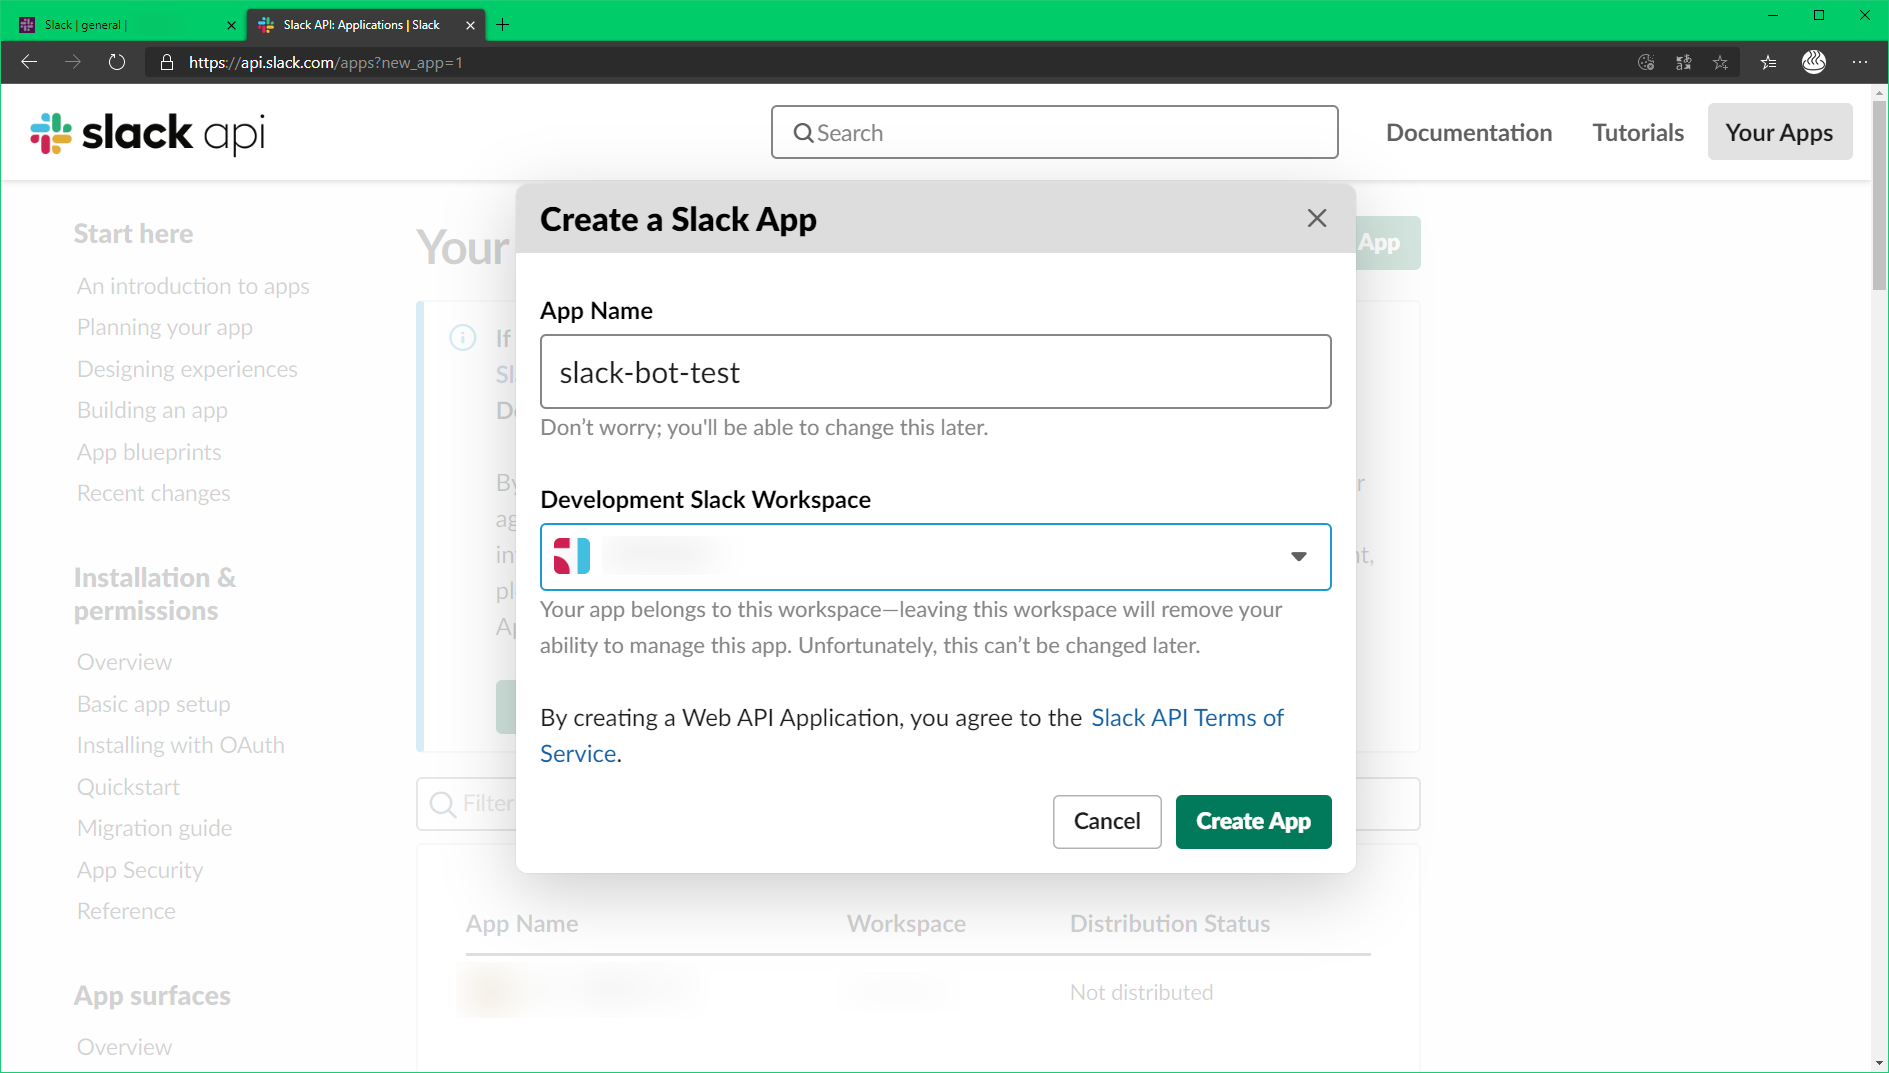Open the Development Slack Workspace dropdown

[1298, 556]
